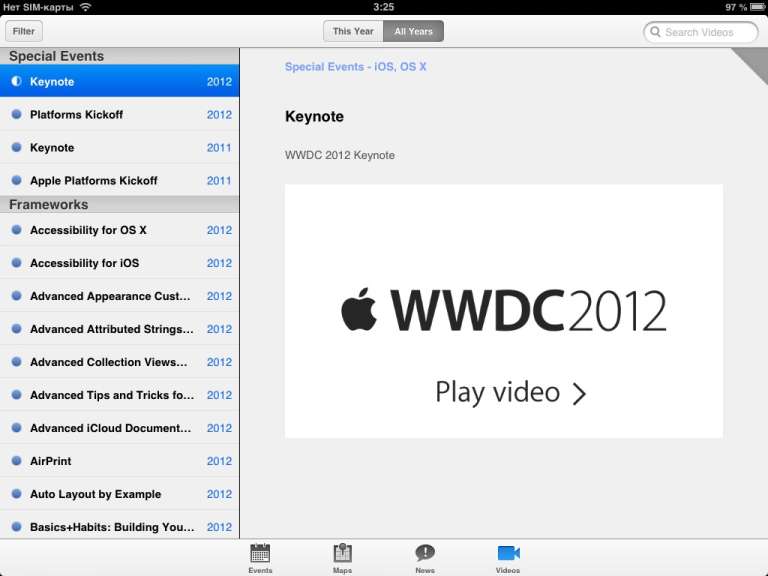Open Advanced Collection Views... session
The height and width of the screenshot is (576, 768).
[x=120, y=361]
